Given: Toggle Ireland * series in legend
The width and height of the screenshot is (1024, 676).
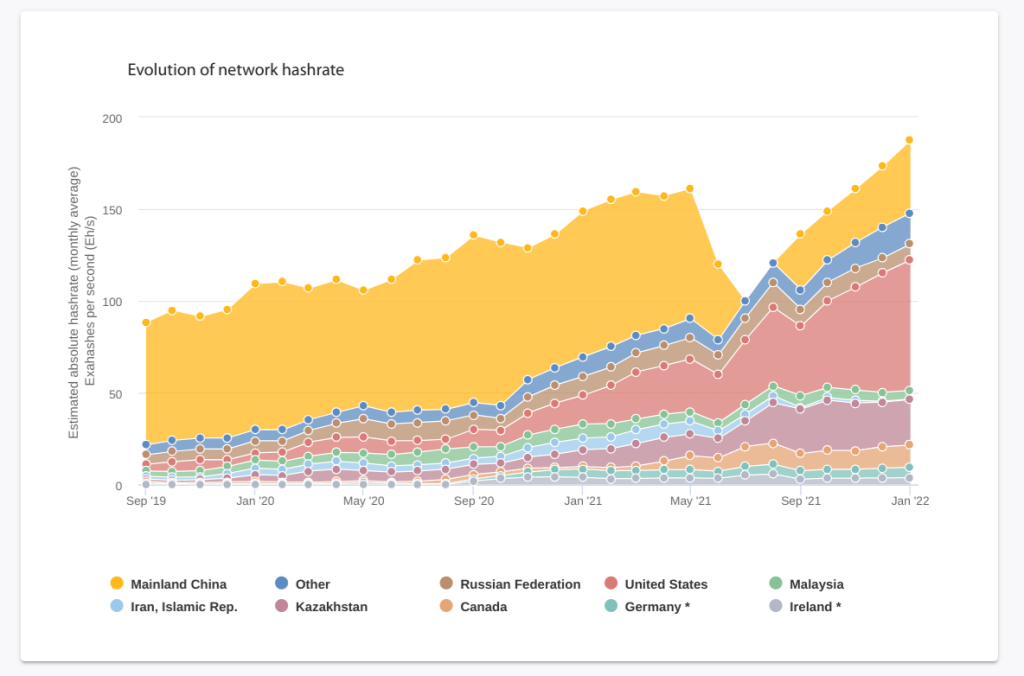Looking at the screenshot, I should click(805, 606).
